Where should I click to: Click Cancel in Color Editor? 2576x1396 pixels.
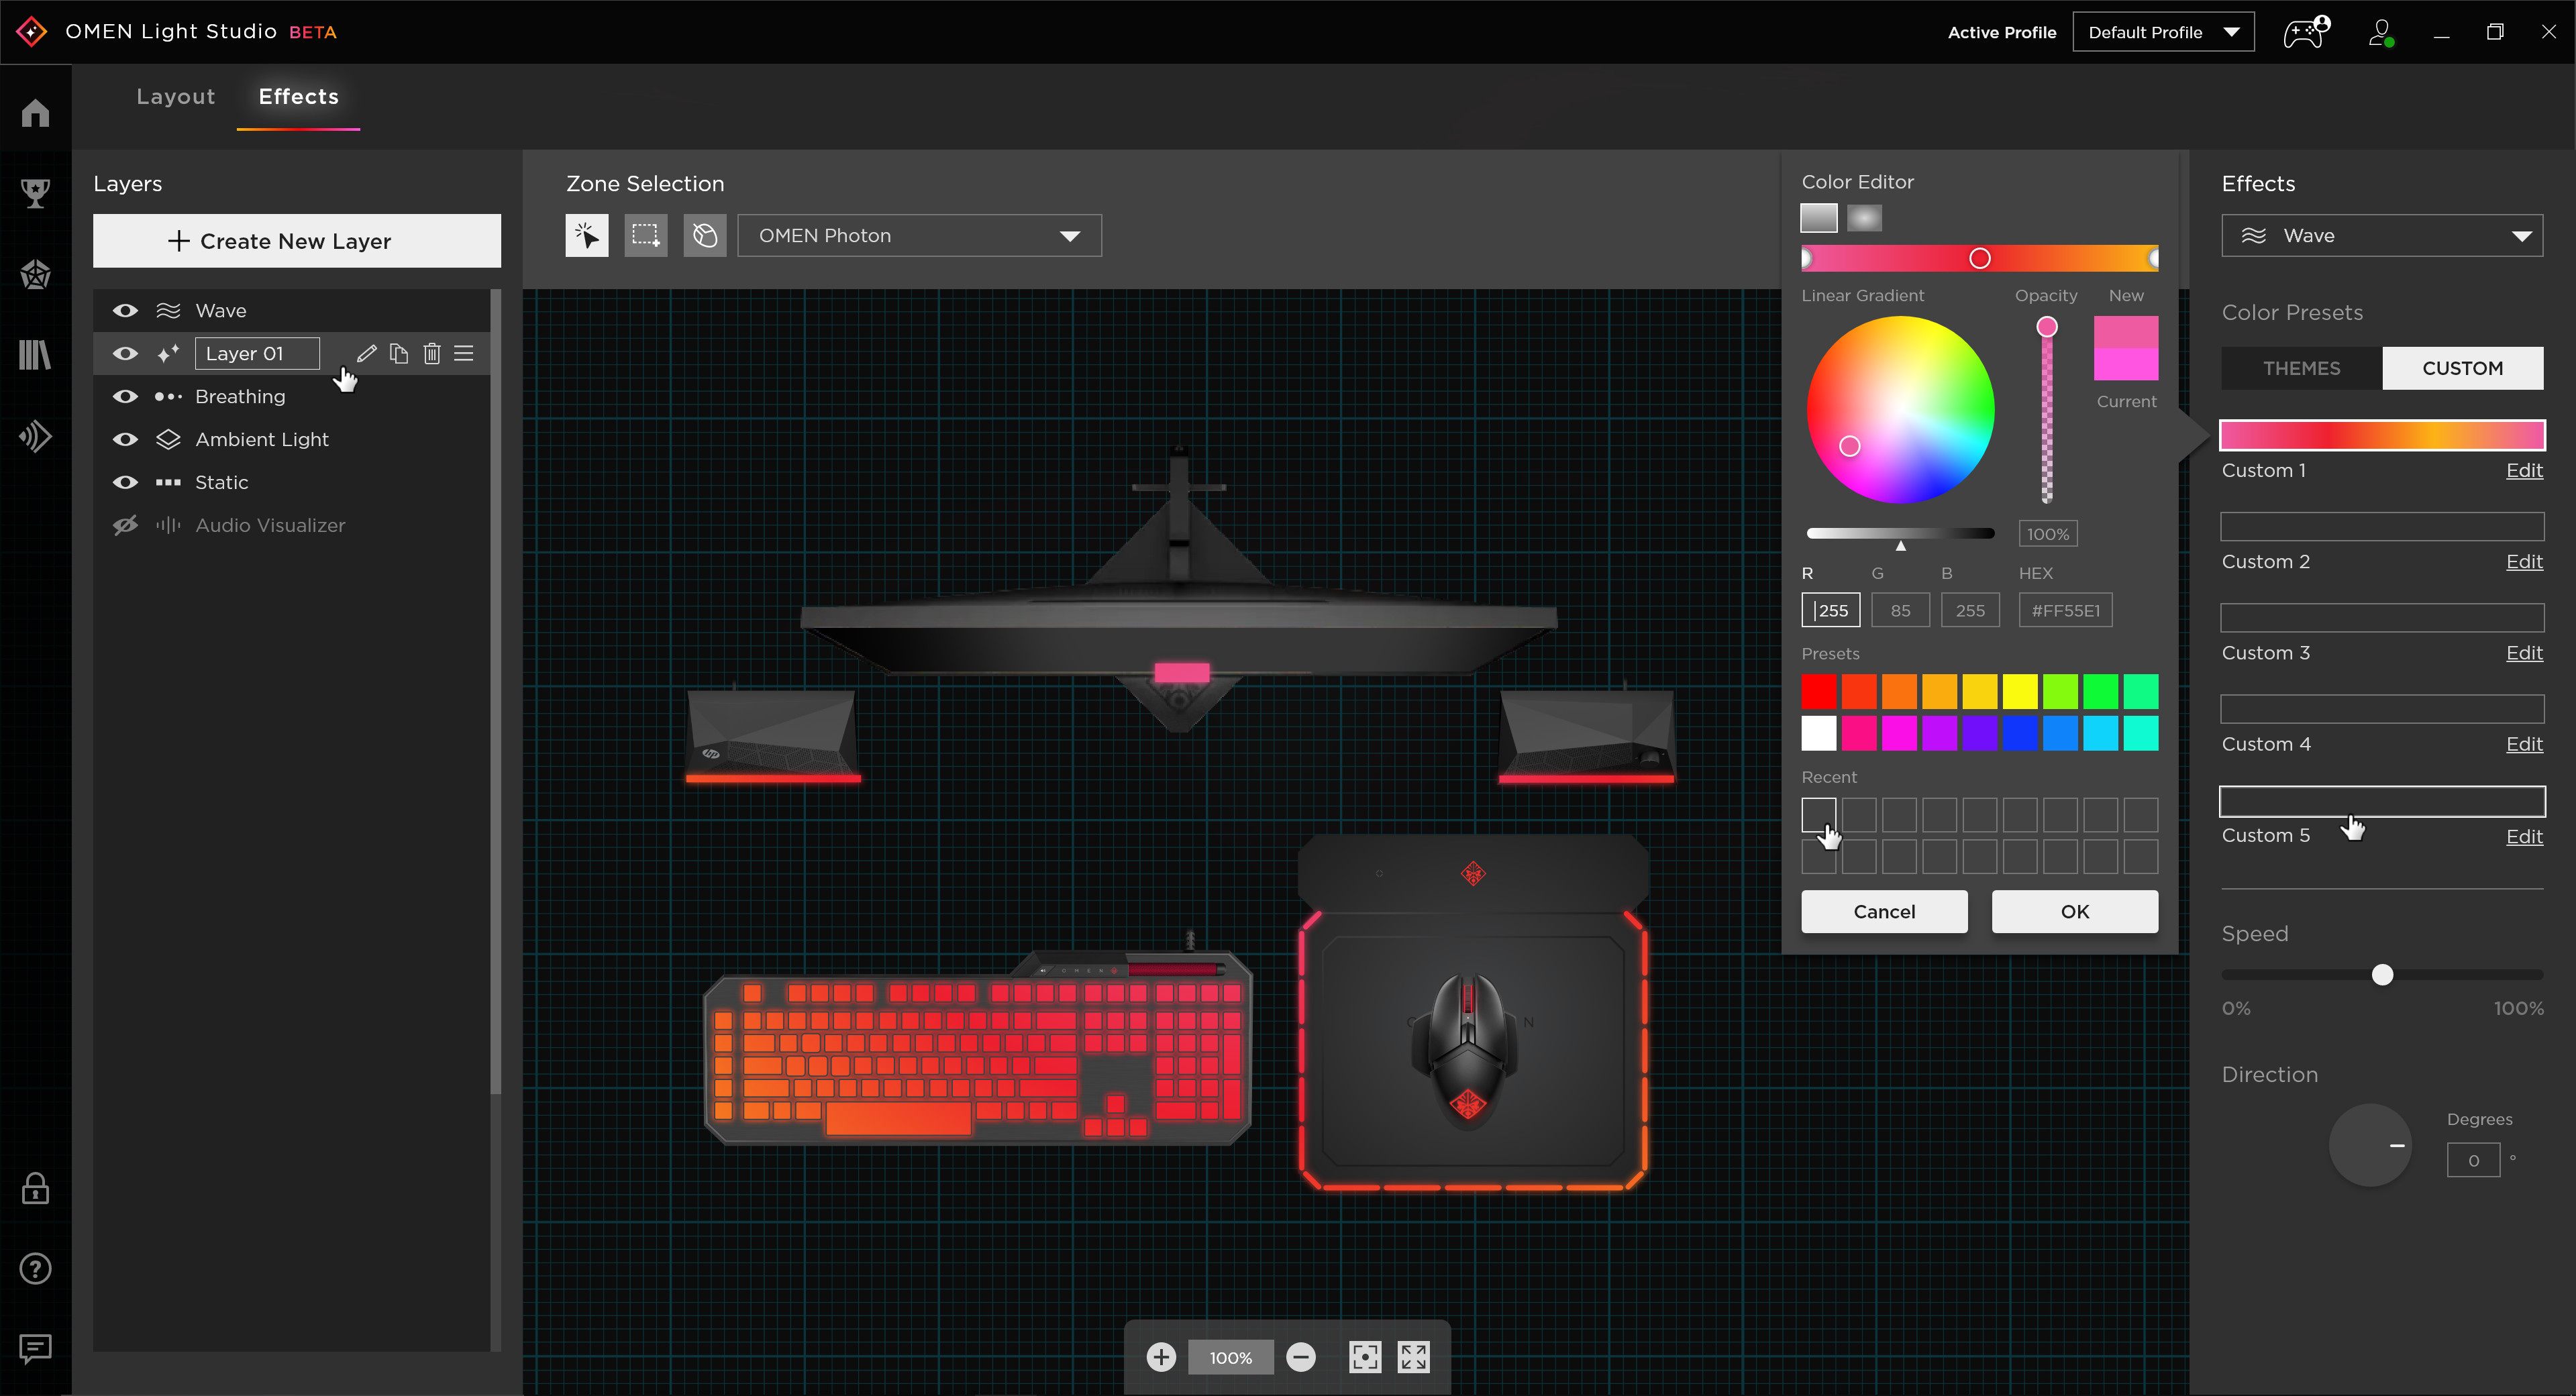tap(1884, 911)
